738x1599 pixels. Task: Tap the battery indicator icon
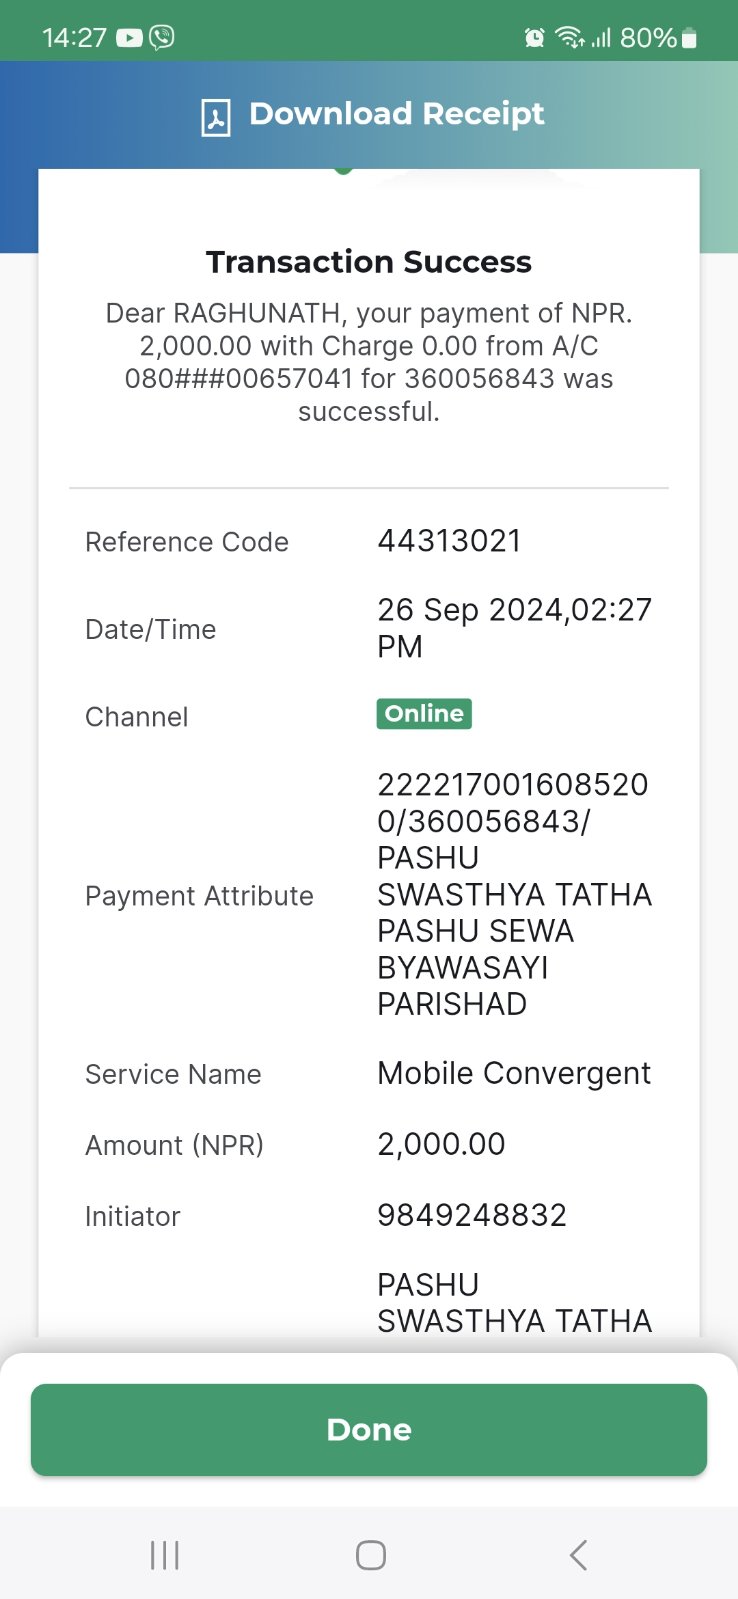pyautogui.click(x=689, y=38)
